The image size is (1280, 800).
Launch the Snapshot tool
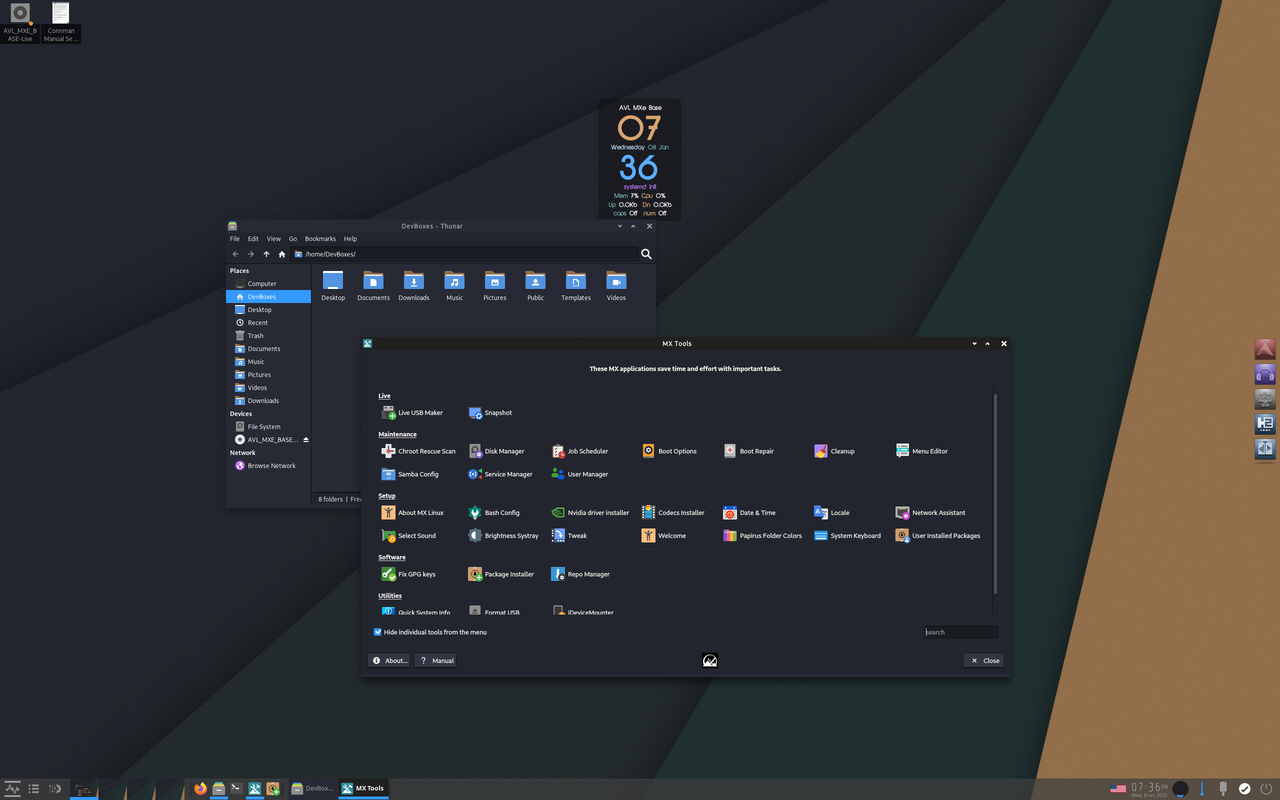tap(490, 413)
